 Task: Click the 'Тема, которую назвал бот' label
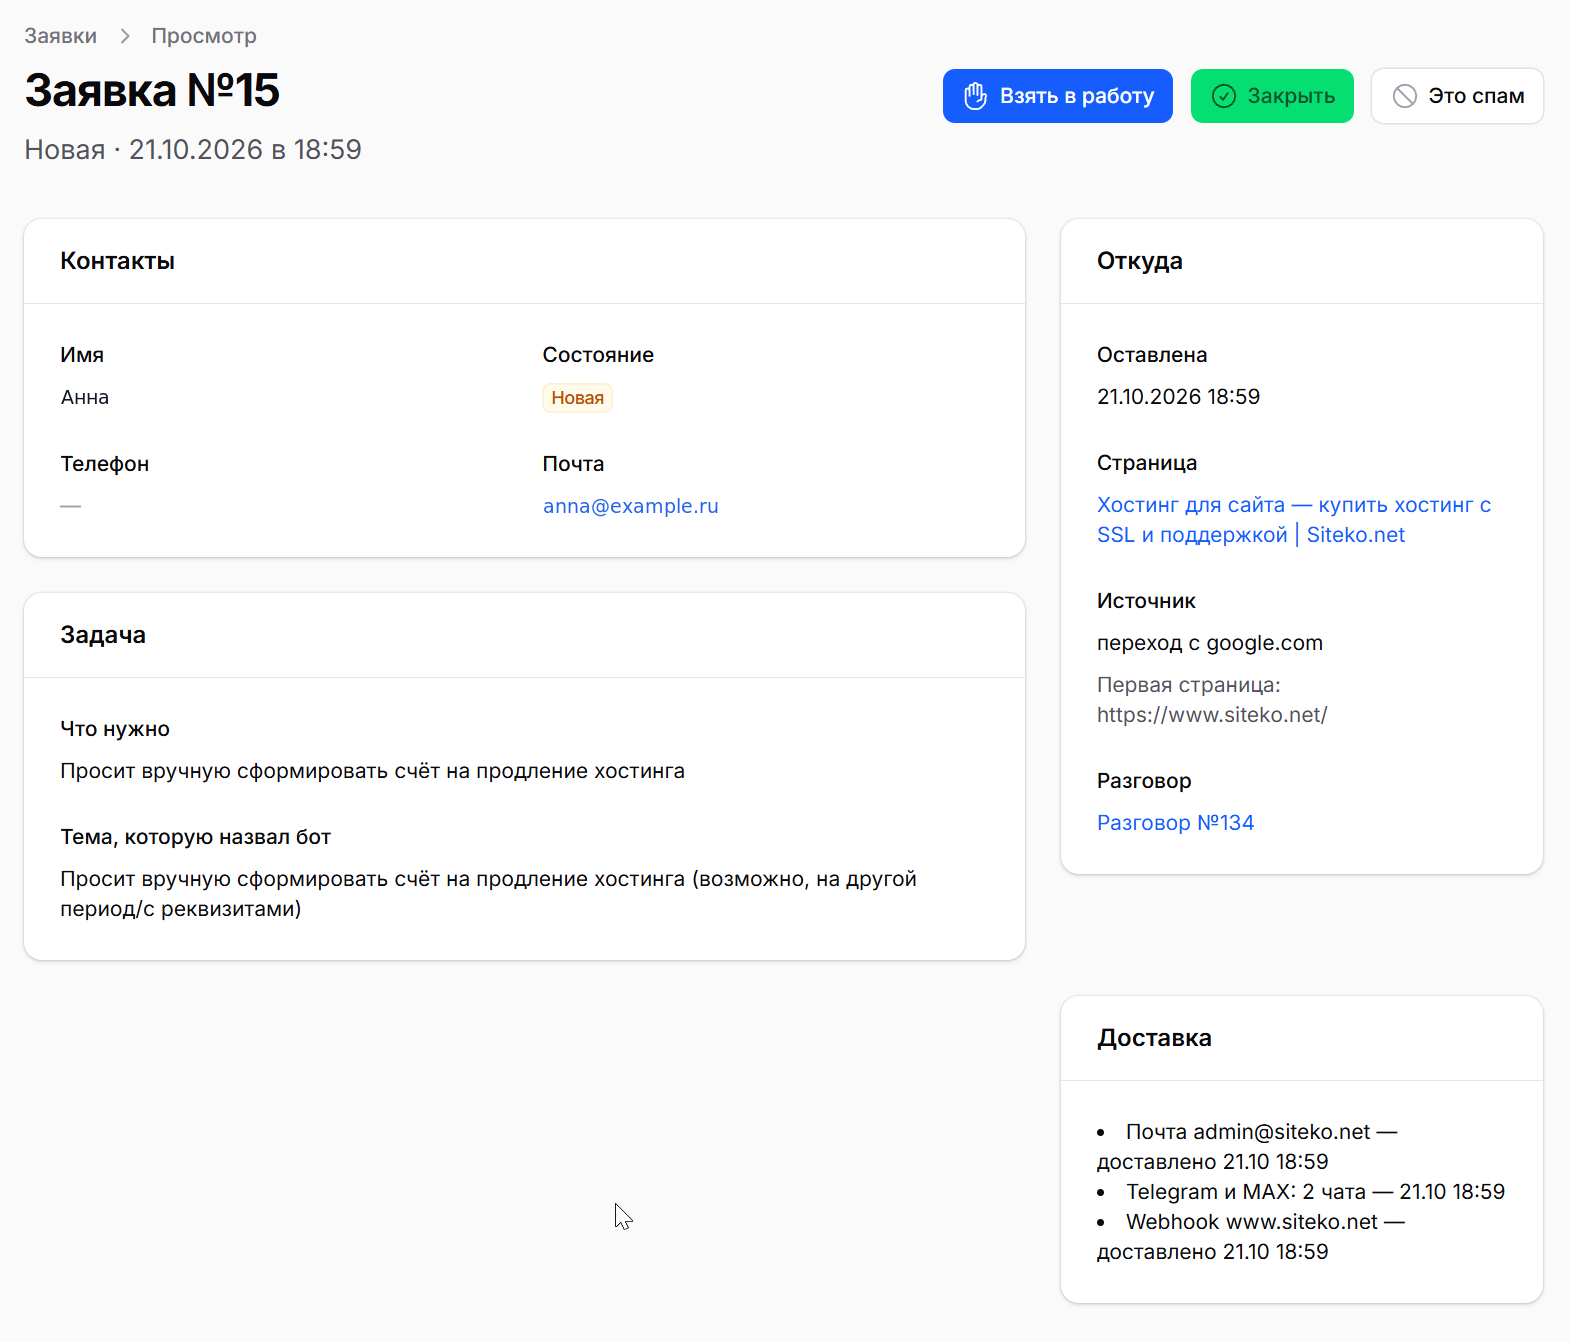[x=196, y=837]
